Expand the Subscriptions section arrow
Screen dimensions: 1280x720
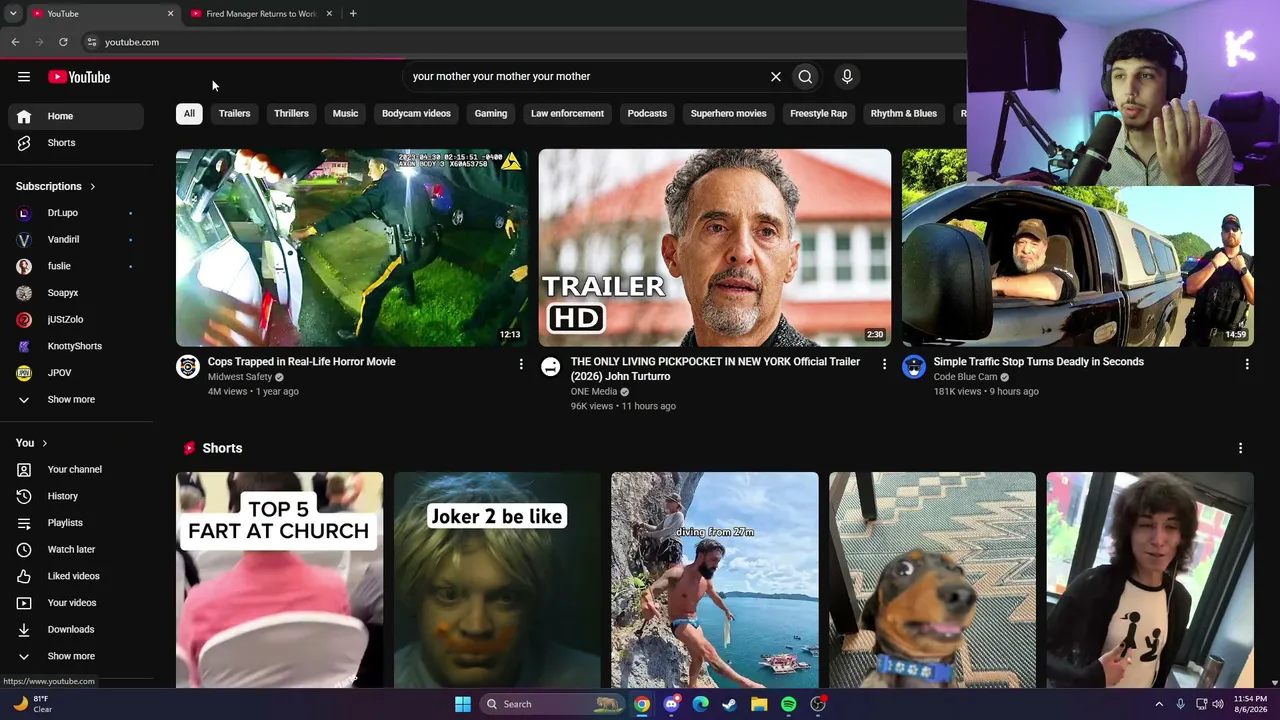click(93, 186)
